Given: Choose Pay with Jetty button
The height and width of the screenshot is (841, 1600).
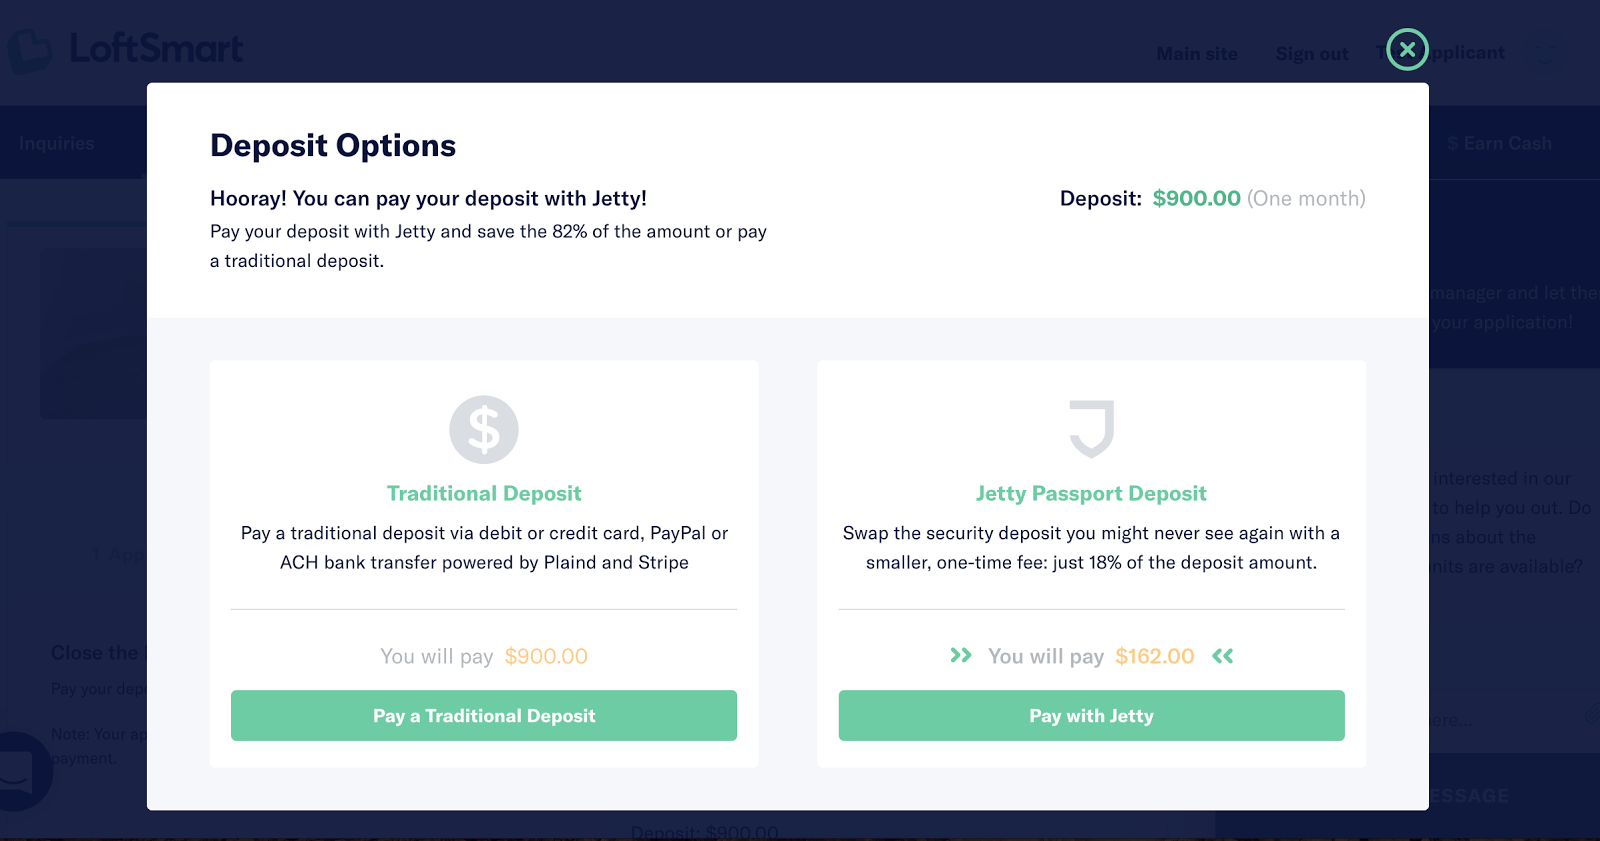Looking at the screenshot, I should [x=1091, y=716].
